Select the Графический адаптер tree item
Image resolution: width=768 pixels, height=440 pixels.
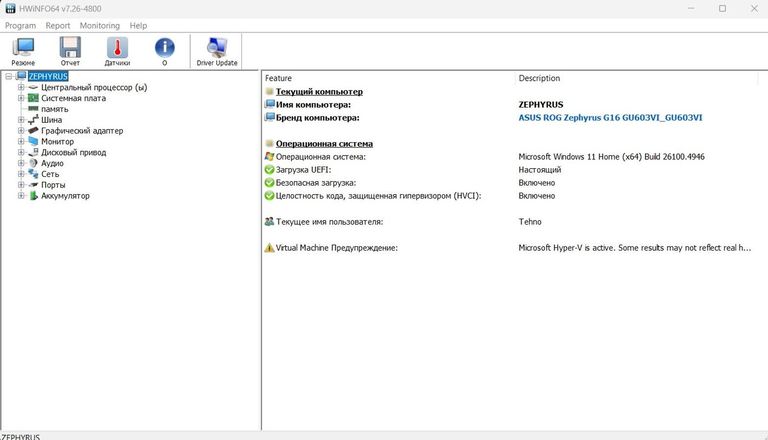pos(82,131)
